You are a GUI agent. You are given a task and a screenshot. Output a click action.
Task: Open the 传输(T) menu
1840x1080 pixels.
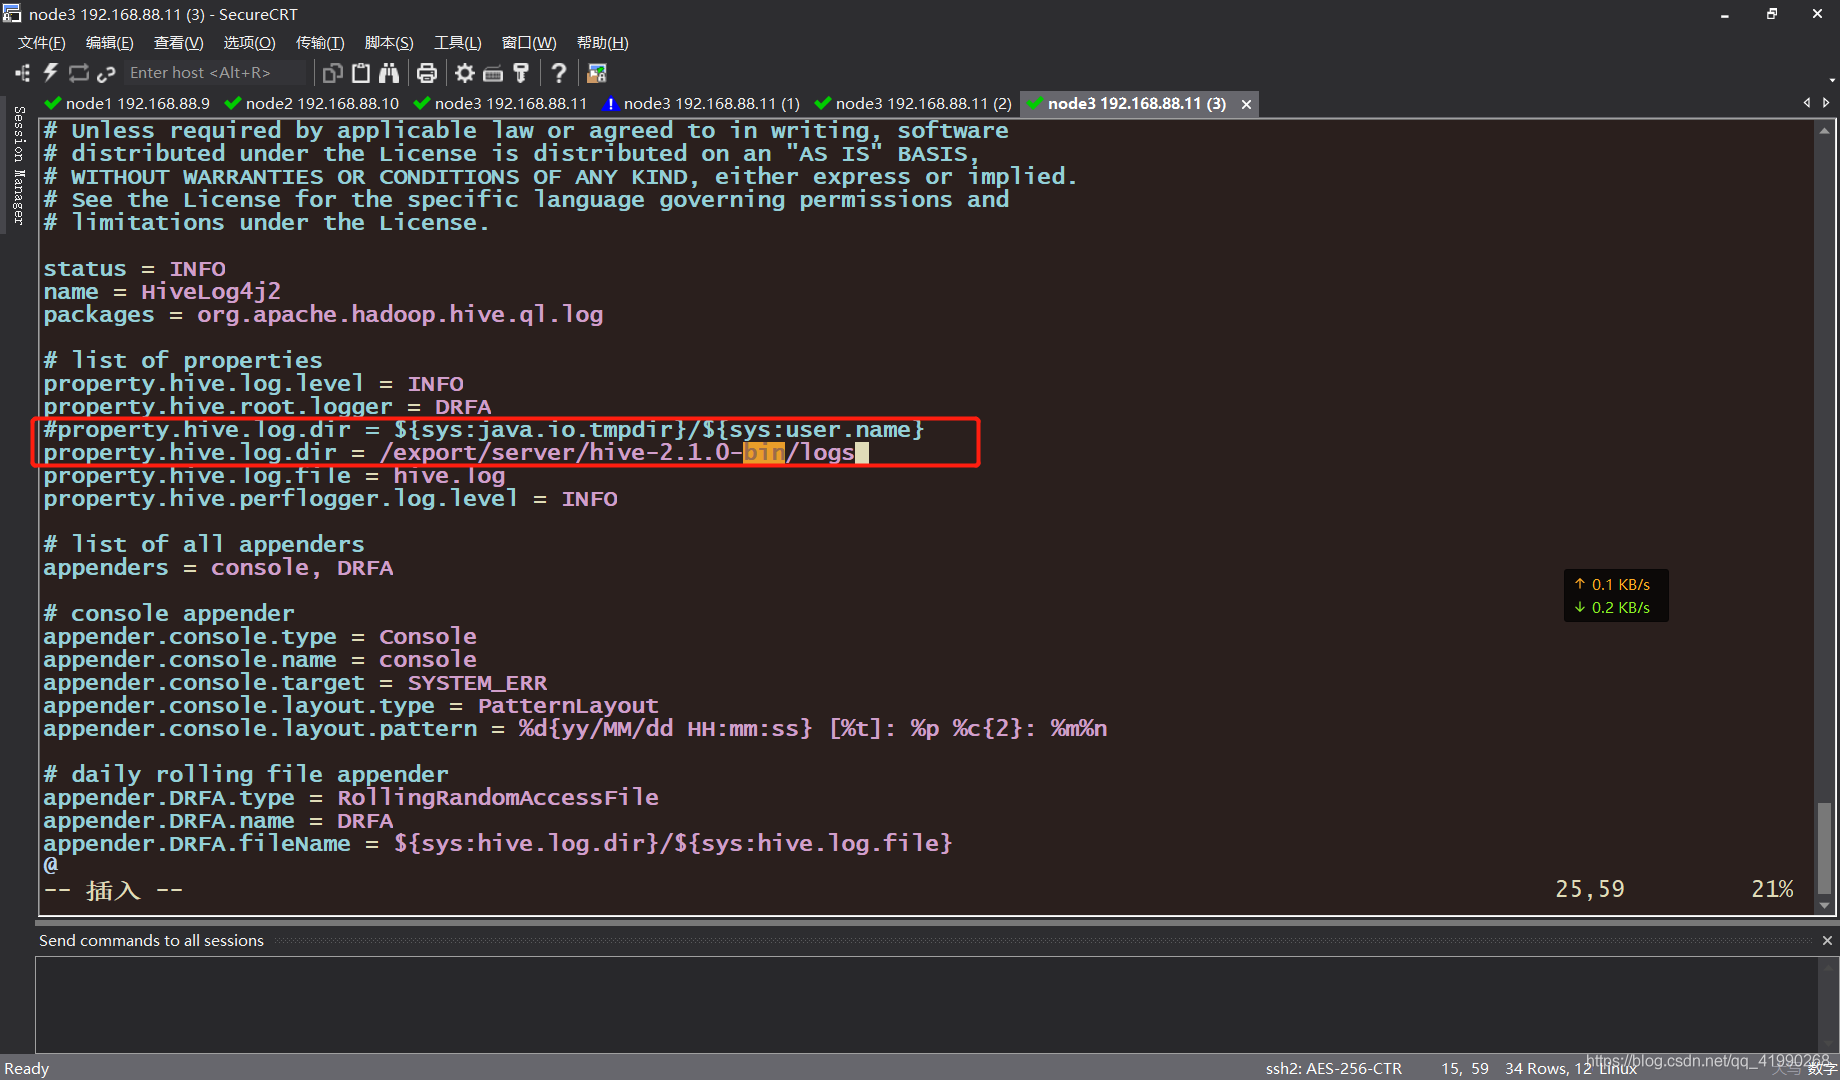tap(320, 43)
